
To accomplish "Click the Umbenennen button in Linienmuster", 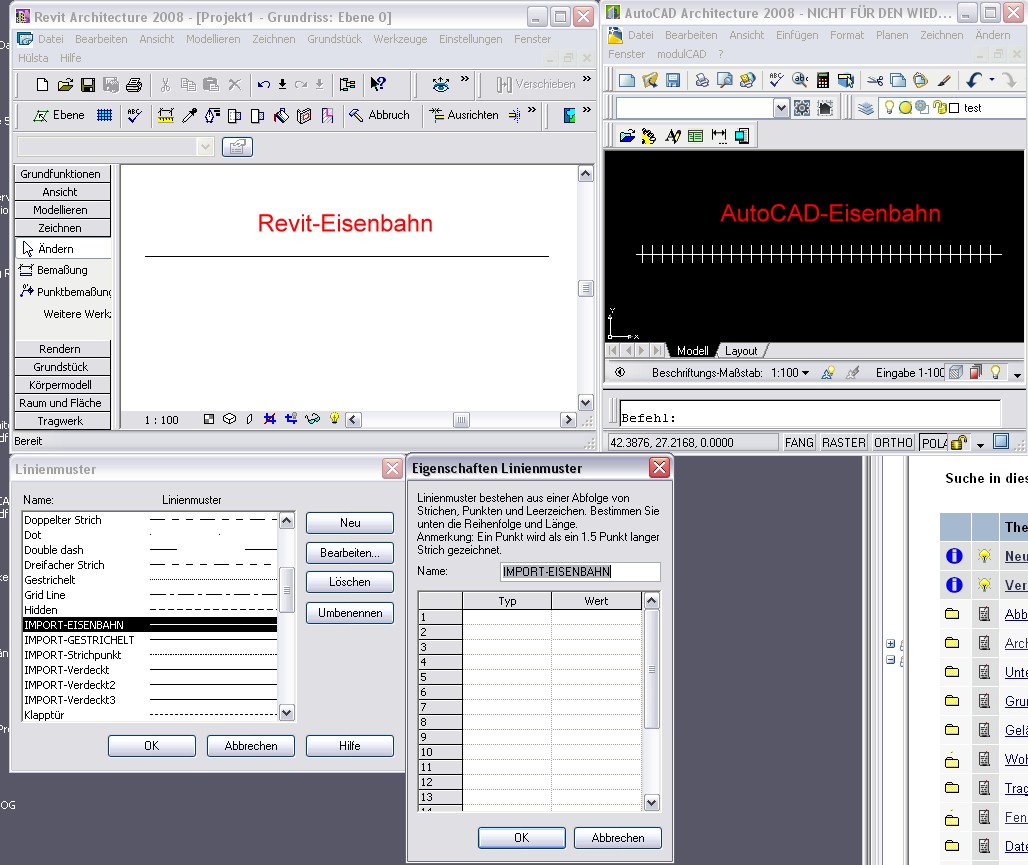I will coord(350,613).
